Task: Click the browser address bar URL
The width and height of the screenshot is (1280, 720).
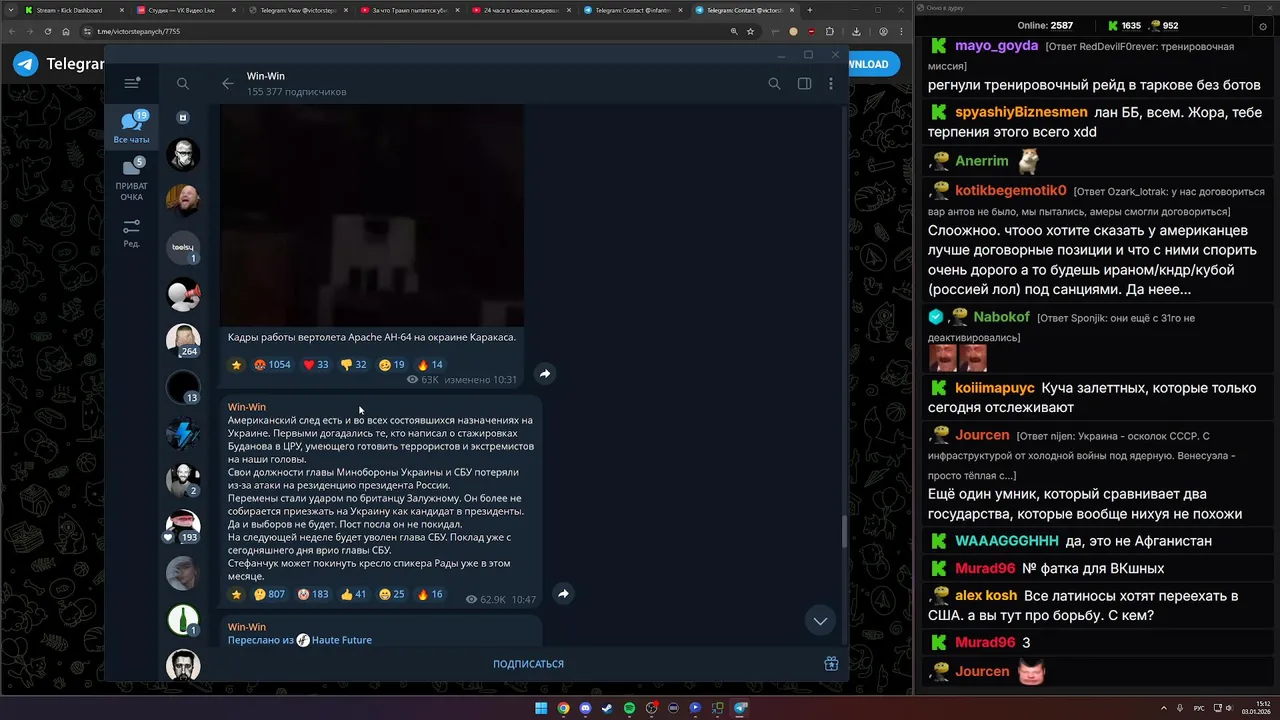Action: pos(138,31)
